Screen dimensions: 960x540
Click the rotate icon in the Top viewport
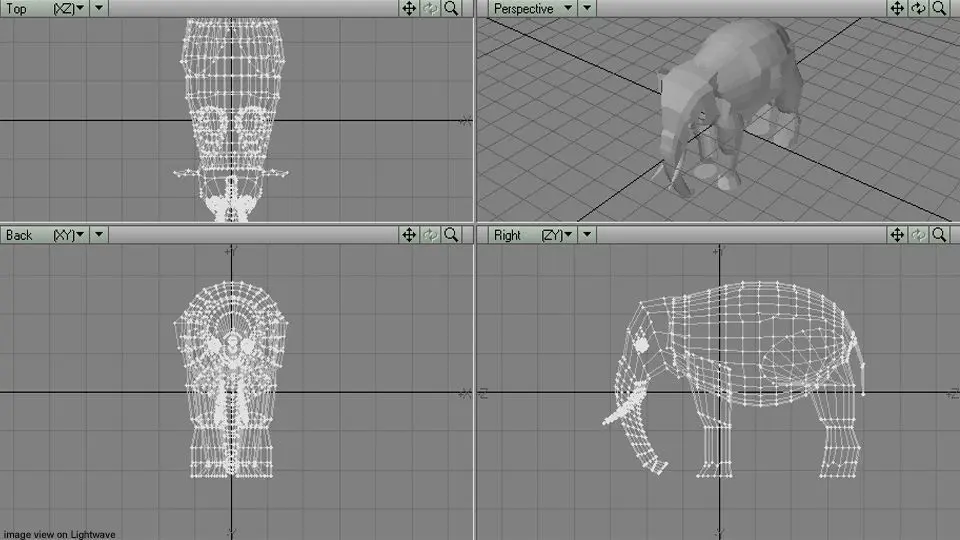click(x=430, y=9)
